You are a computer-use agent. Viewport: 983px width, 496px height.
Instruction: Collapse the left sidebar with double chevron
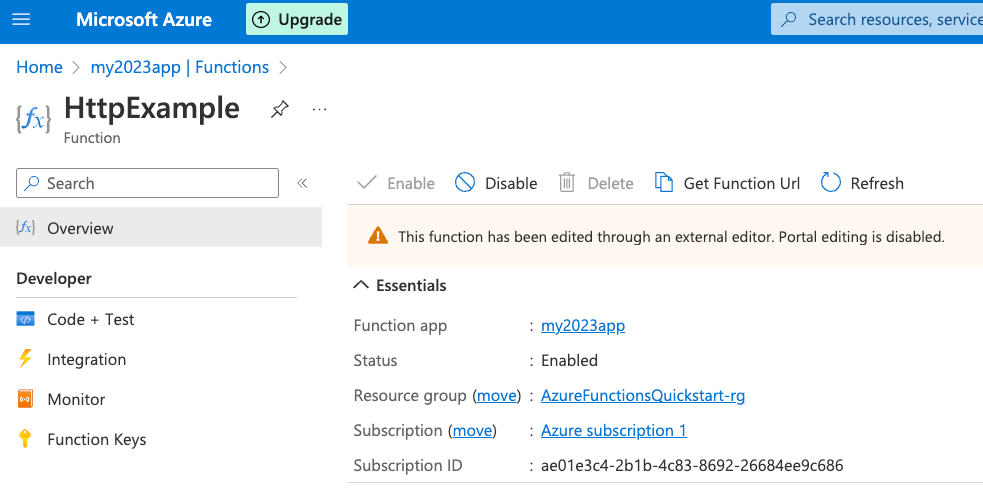[x=302, y=183]
